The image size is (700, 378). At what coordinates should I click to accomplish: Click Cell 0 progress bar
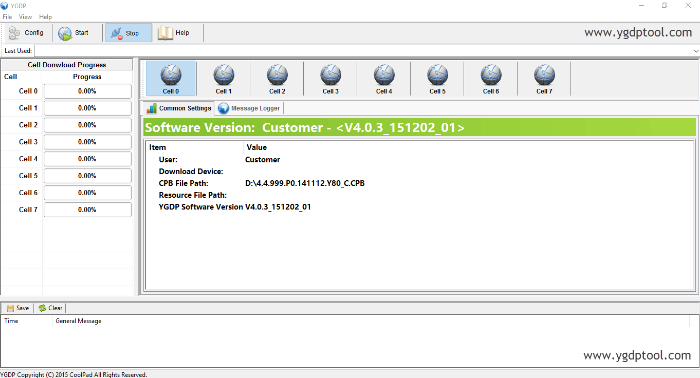(x=88, y=91)
